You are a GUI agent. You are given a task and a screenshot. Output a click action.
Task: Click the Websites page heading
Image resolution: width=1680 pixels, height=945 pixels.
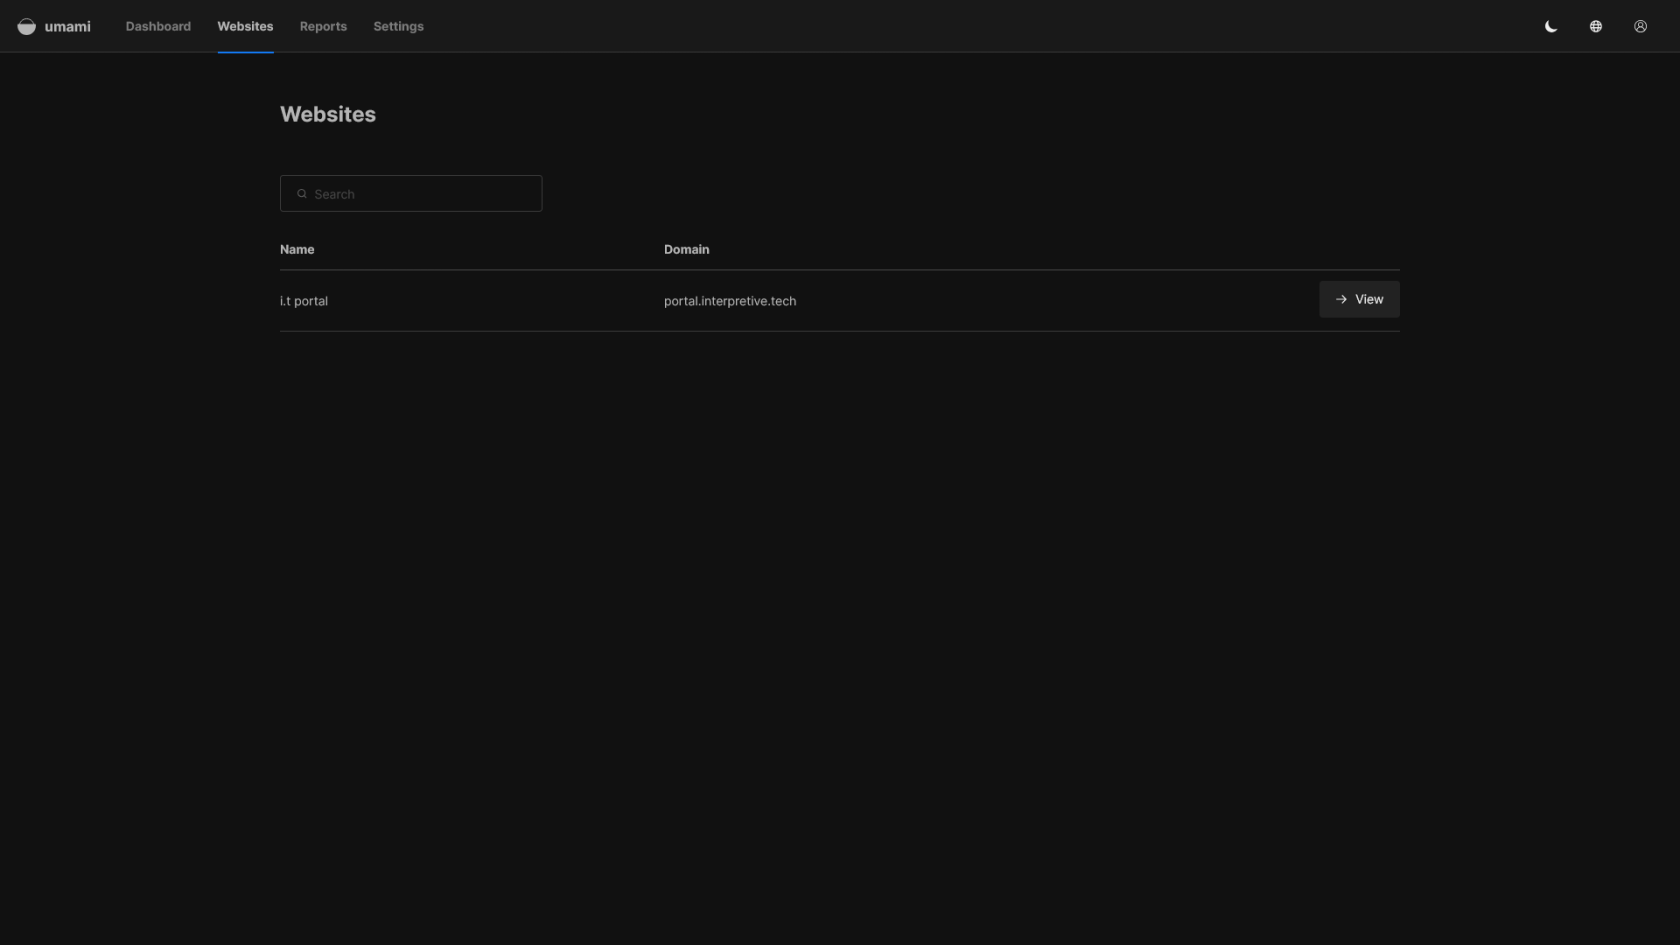point(328,115)
